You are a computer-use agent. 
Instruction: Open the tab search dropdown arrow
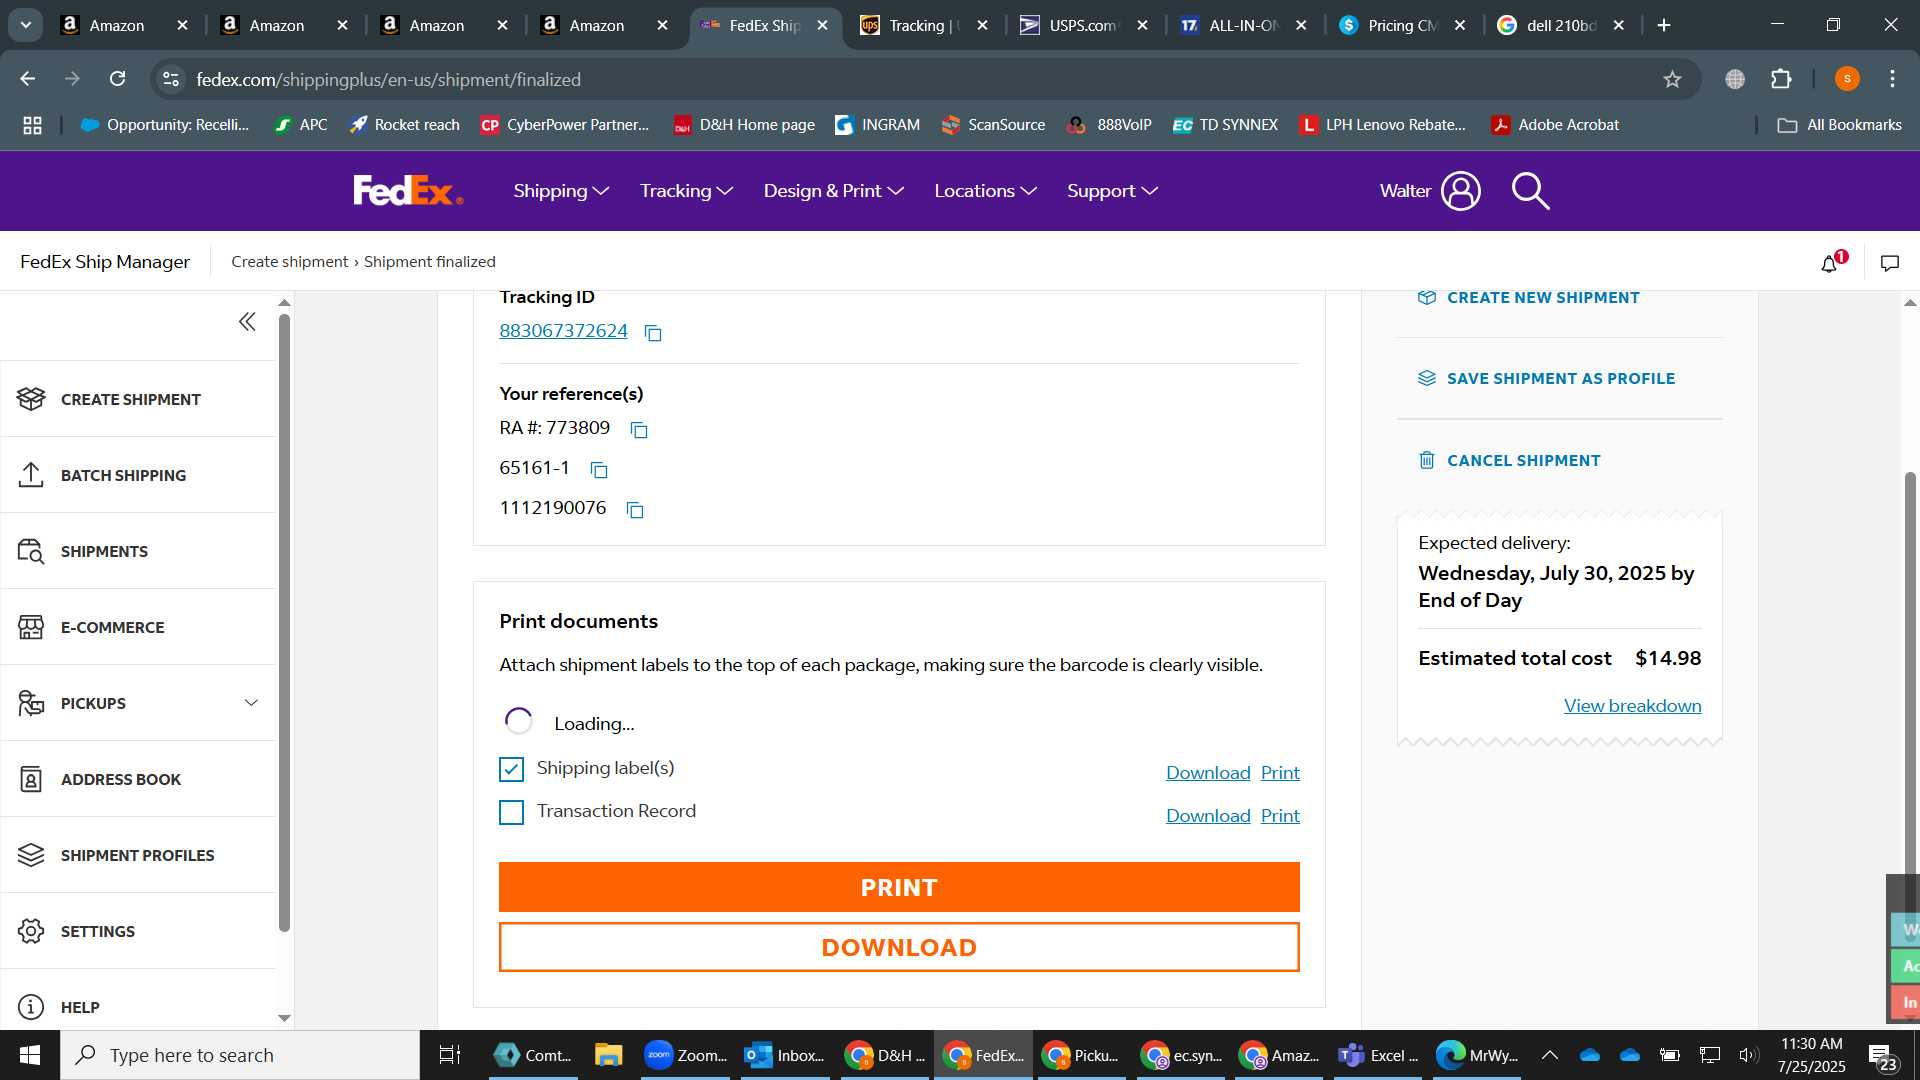[x=26, y=25]
